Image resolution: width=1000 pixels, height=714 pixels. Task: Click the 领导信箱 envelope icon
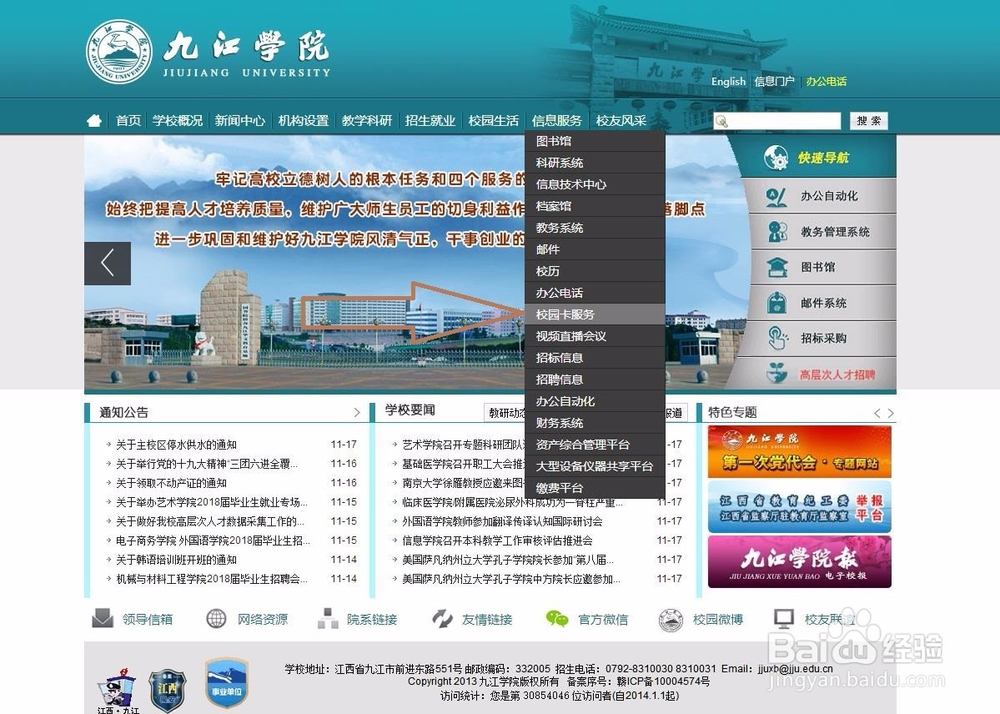pos(99,619)
